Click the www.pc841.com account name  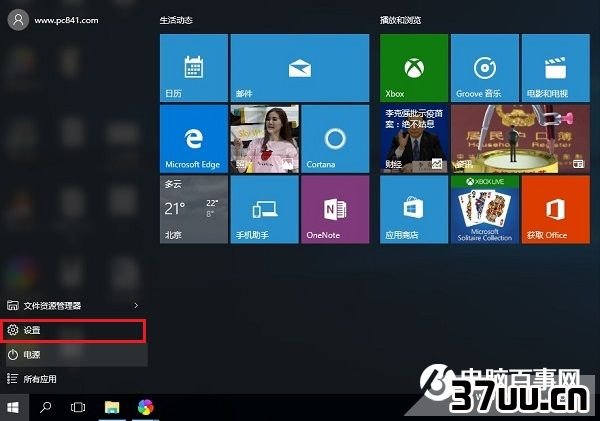coord(66,20)
